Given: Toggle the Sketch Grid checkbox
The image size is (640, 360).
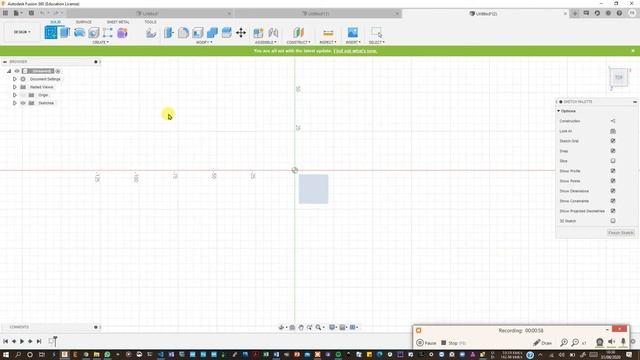Looking at the screenshot, I should 613,141.
